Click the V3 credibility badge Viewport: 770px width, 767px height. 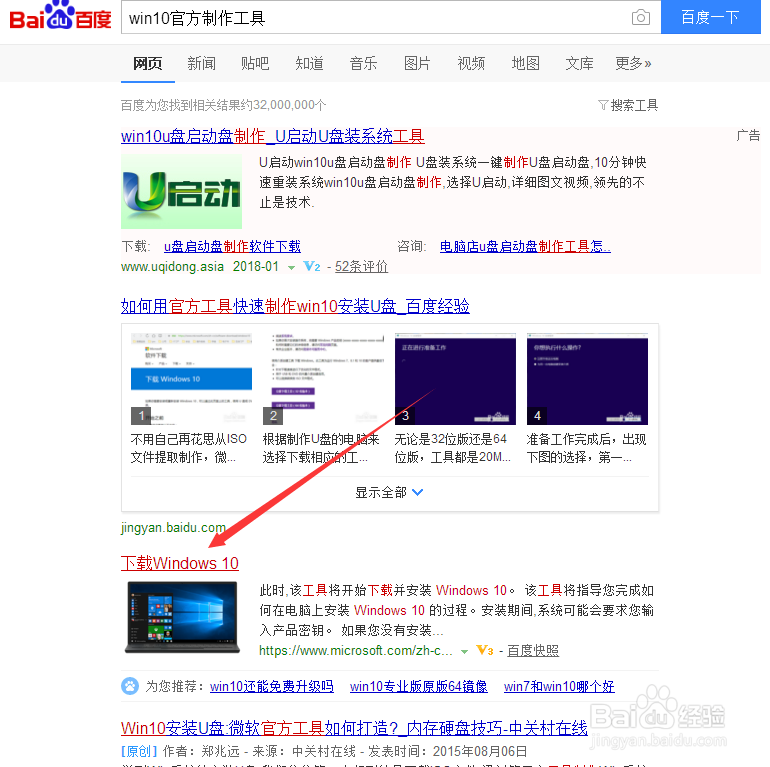click(485, 651)
